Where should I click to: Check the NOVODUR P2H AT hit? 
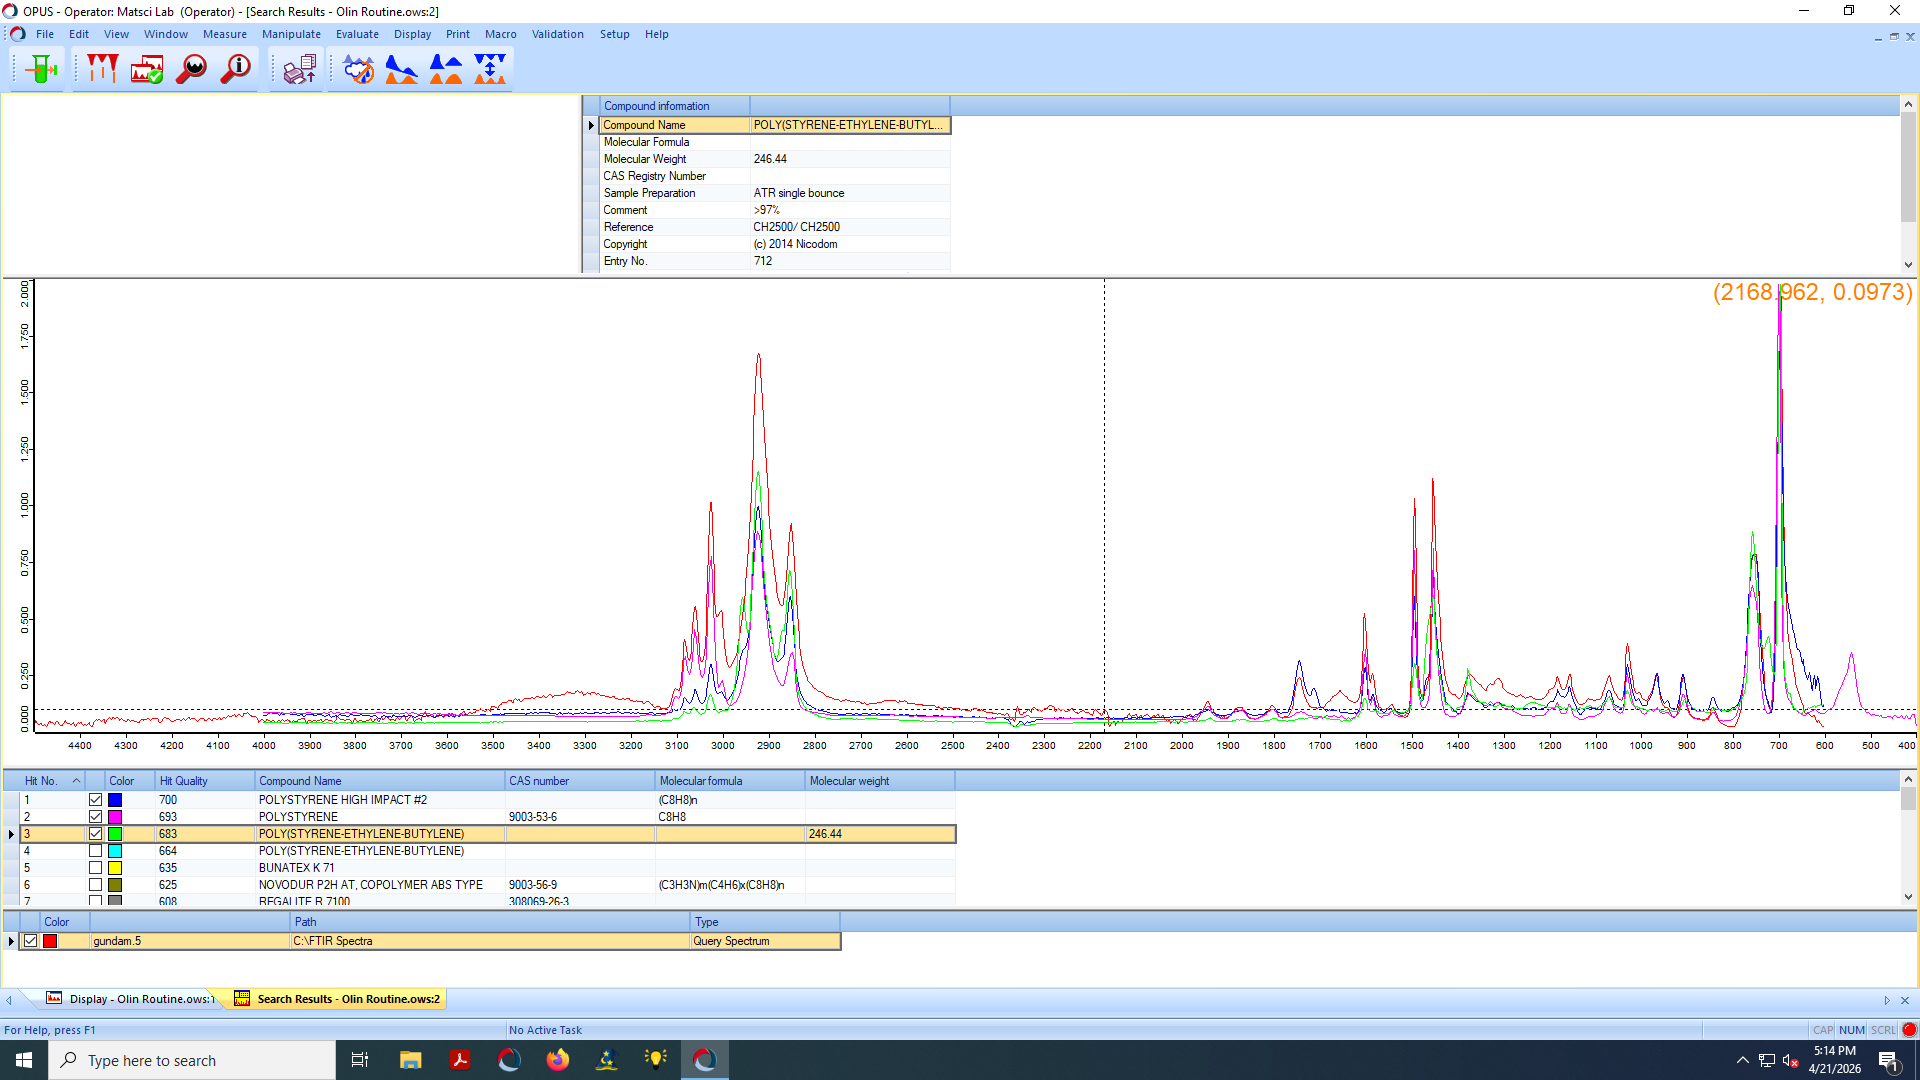95,885
